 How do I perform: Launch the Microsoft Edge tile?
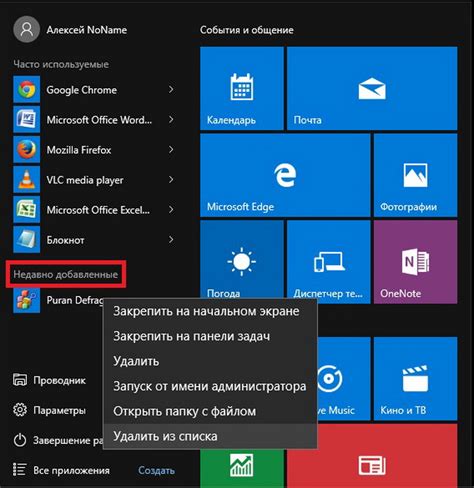(x=285, y=175)
